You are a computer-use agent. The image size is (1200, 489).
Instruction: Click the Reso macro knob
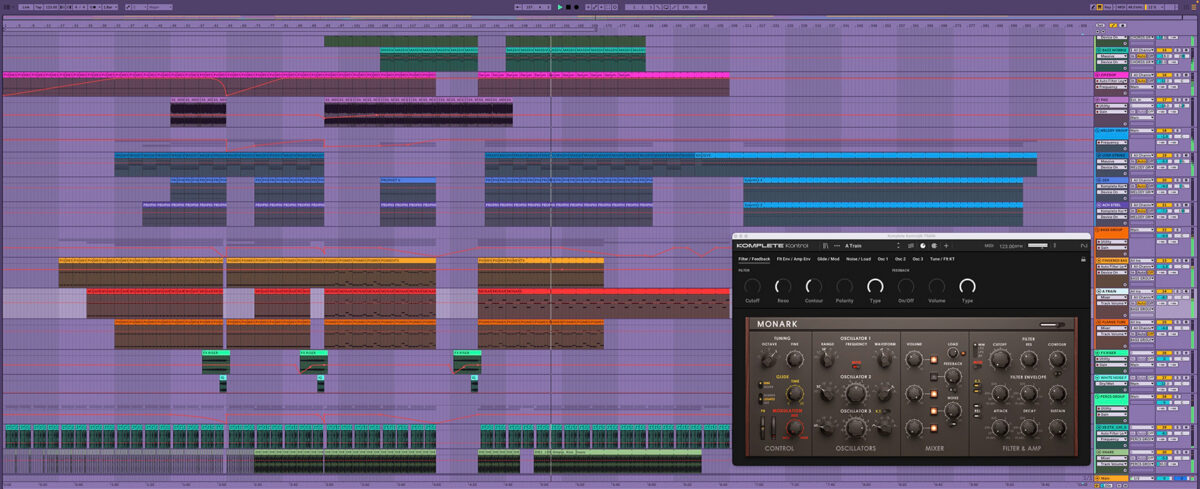point(783,286)
